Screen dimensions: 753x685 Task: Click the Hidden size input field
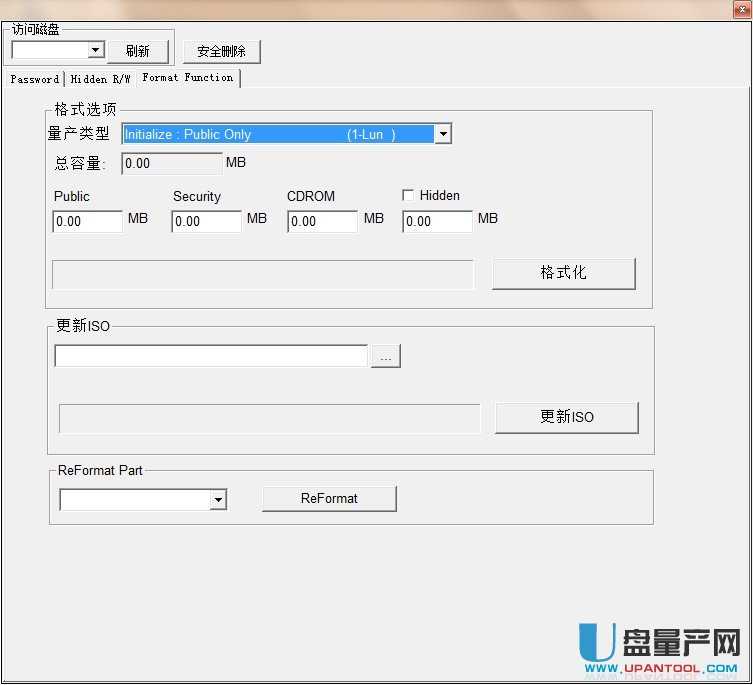tap(437, 221)
